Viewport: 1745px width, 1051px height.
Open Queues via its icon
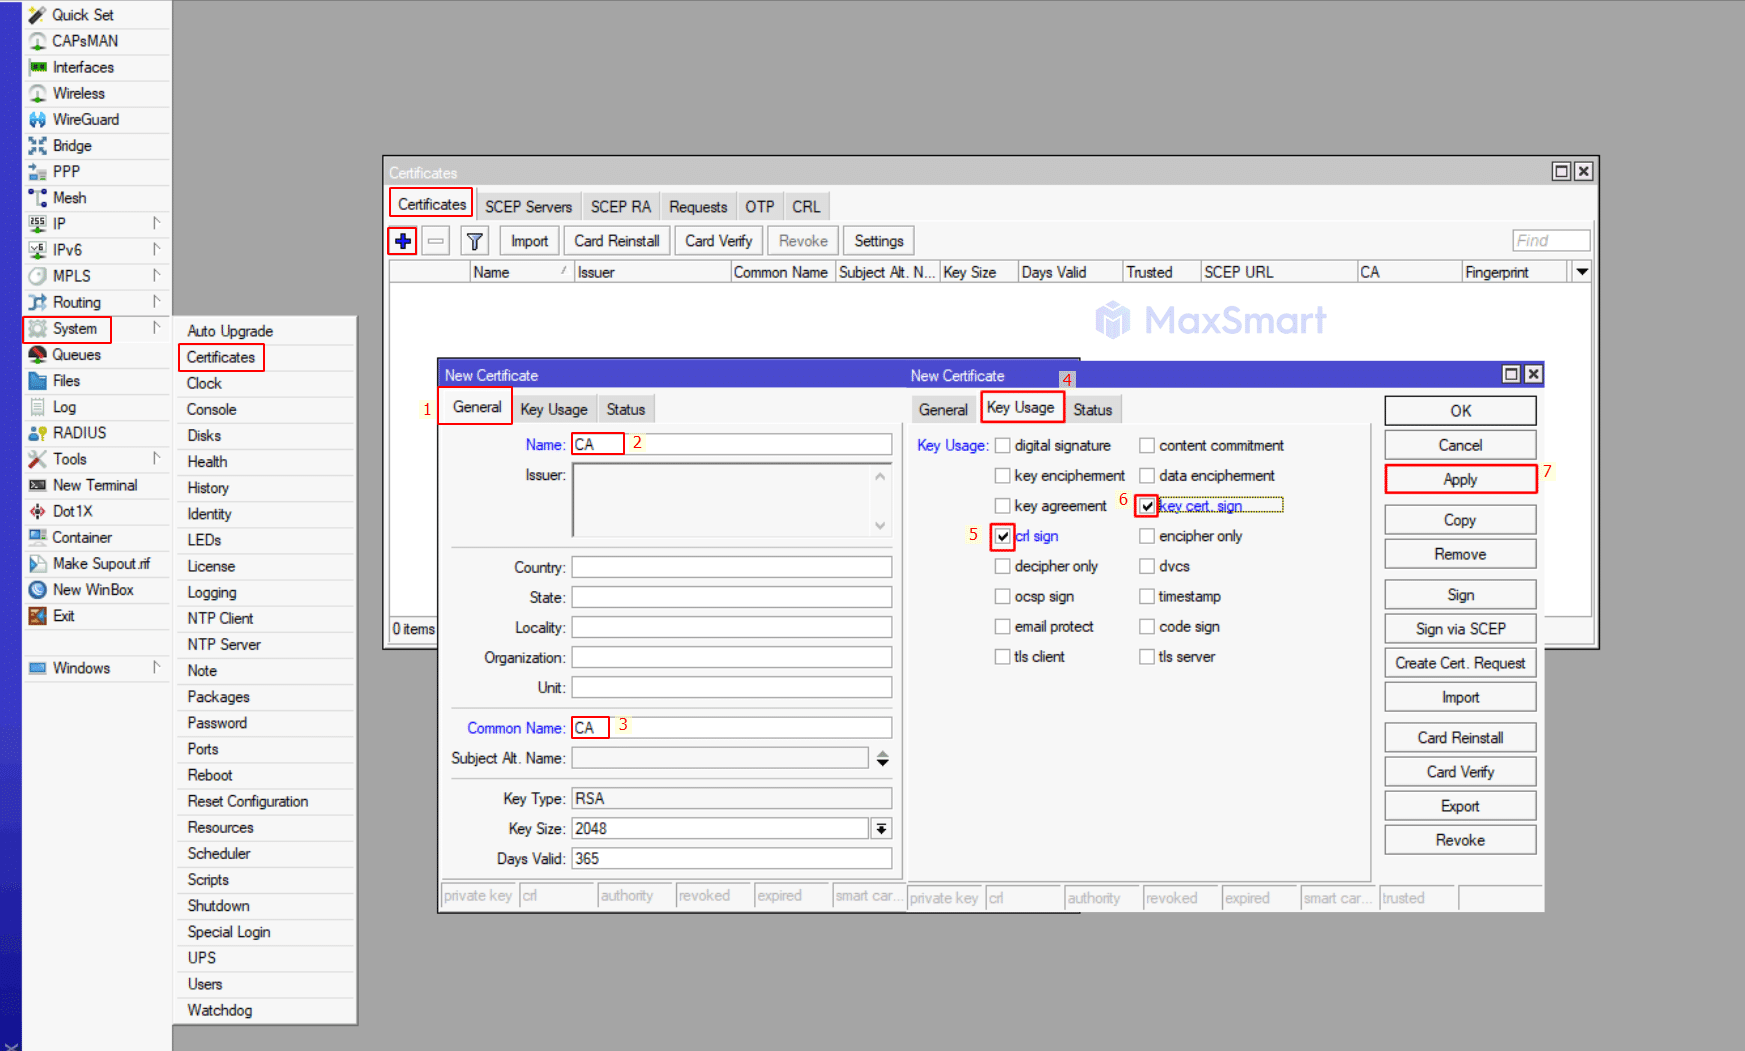tap(37, 355)
